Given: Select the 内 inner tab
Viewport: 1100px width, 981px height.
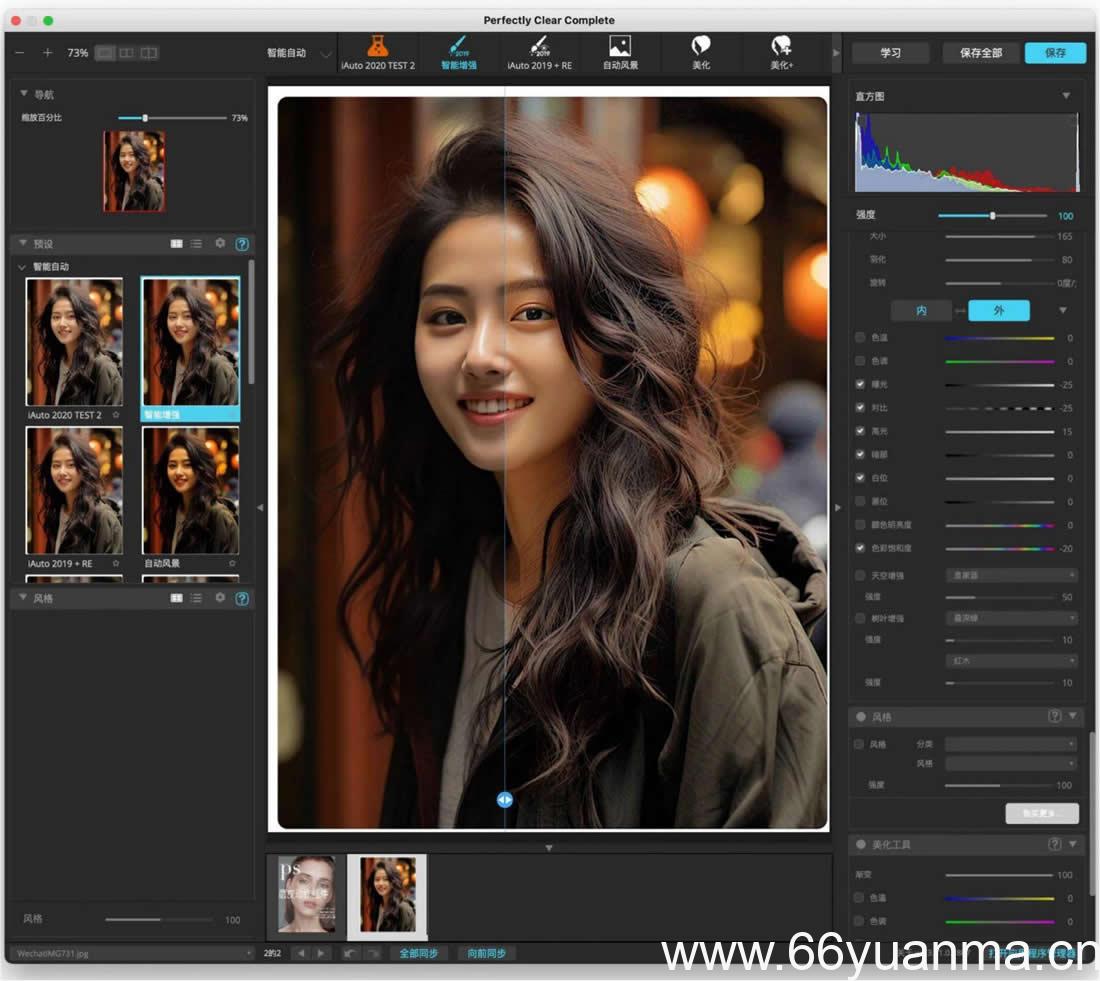Looking at the screenshot, I should (921, 310).
